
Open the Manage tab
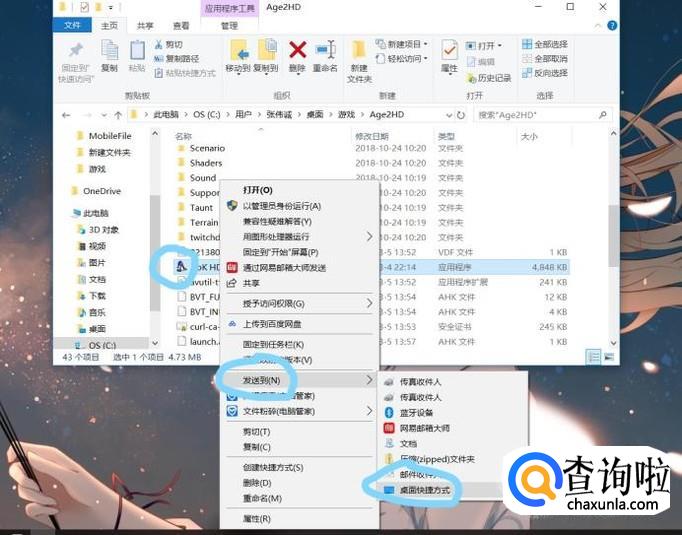(x=229, y=26)
